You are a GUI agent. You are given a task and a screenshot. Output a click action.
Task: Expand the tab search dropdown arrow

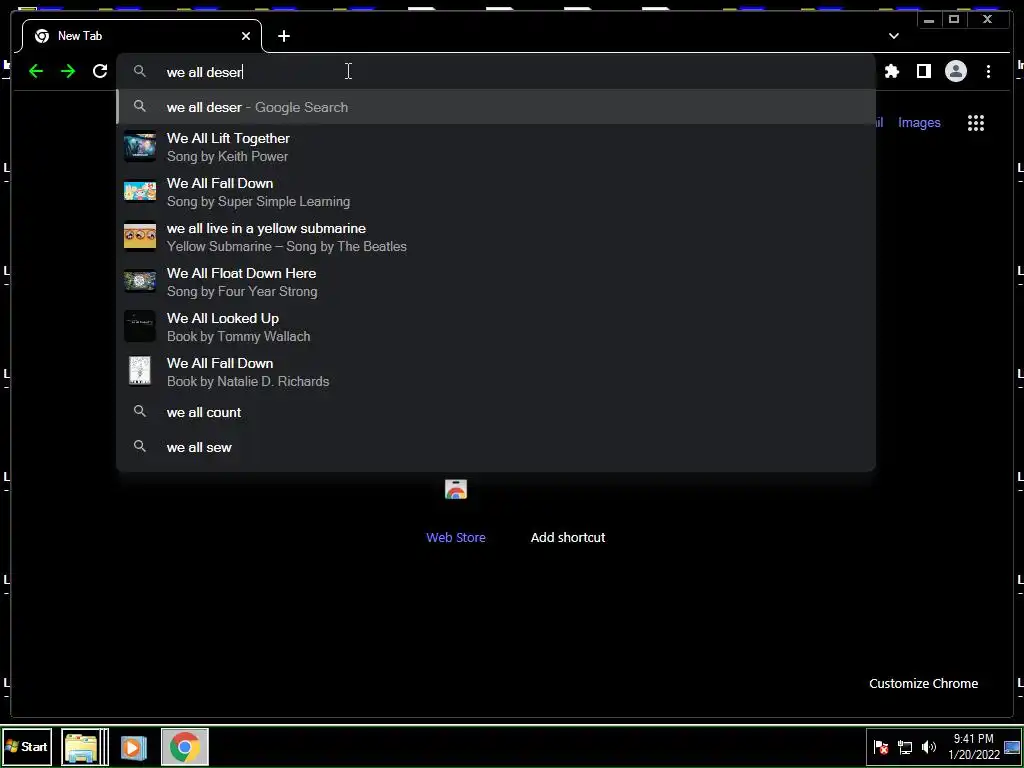click(893, 36)
